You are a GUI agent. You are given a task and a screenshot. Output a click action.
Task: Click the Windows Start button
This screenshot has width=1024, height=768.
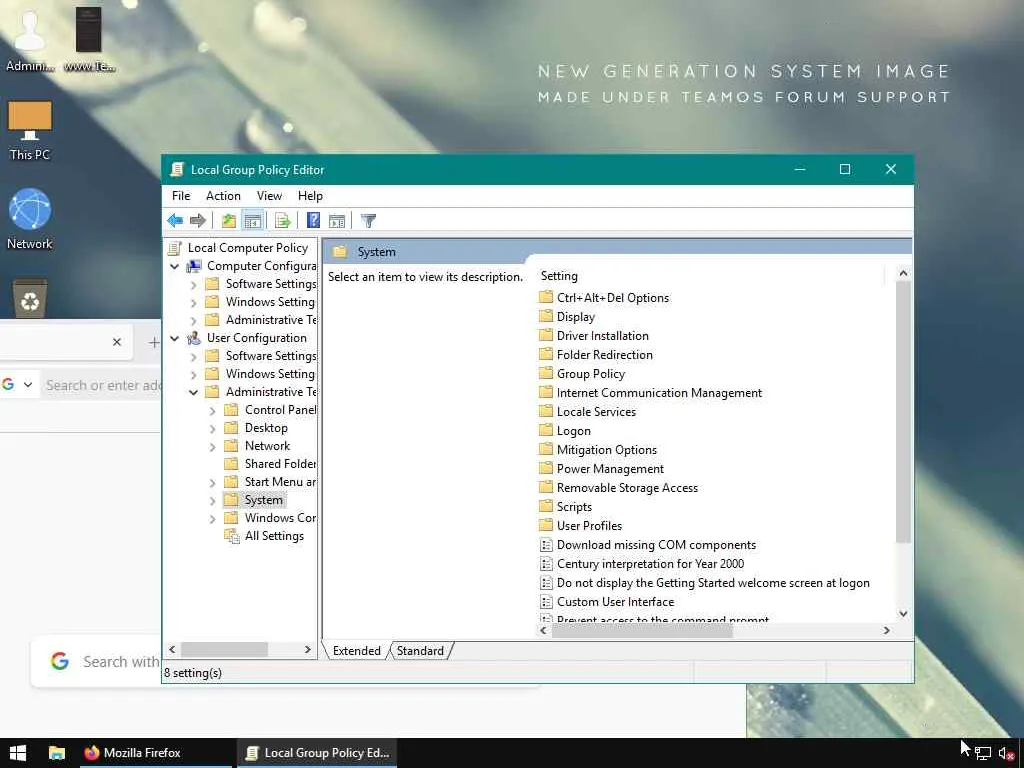[x=18, y=753]
